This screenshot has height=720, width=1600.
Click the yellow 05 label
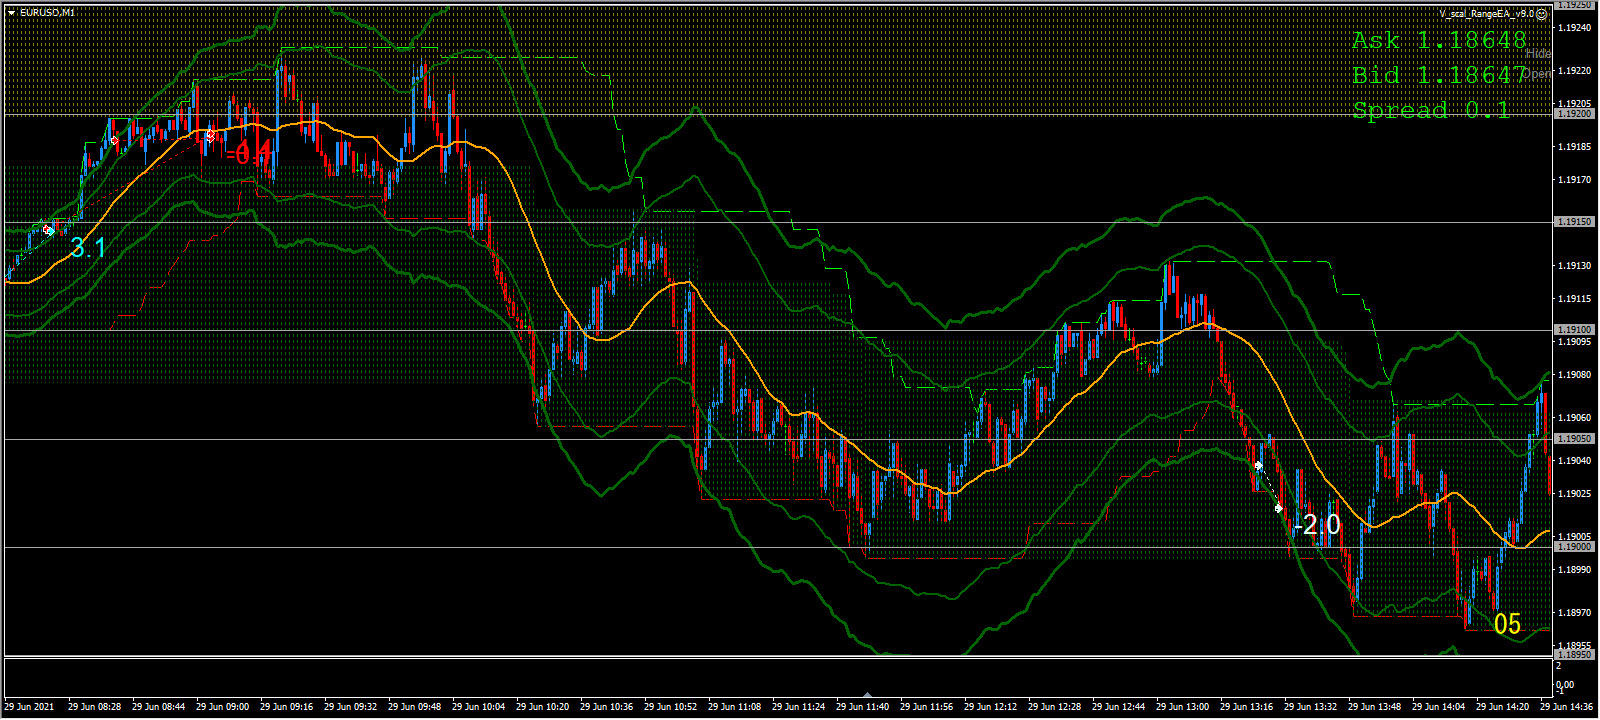coord(1507,625)
